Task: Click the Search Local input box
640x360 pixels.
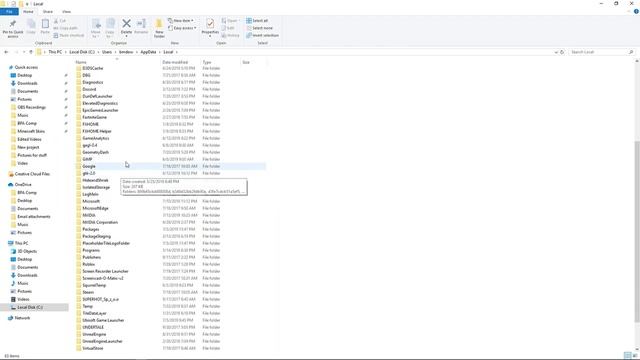Action: pyautogui.click(x=601, y=52)
